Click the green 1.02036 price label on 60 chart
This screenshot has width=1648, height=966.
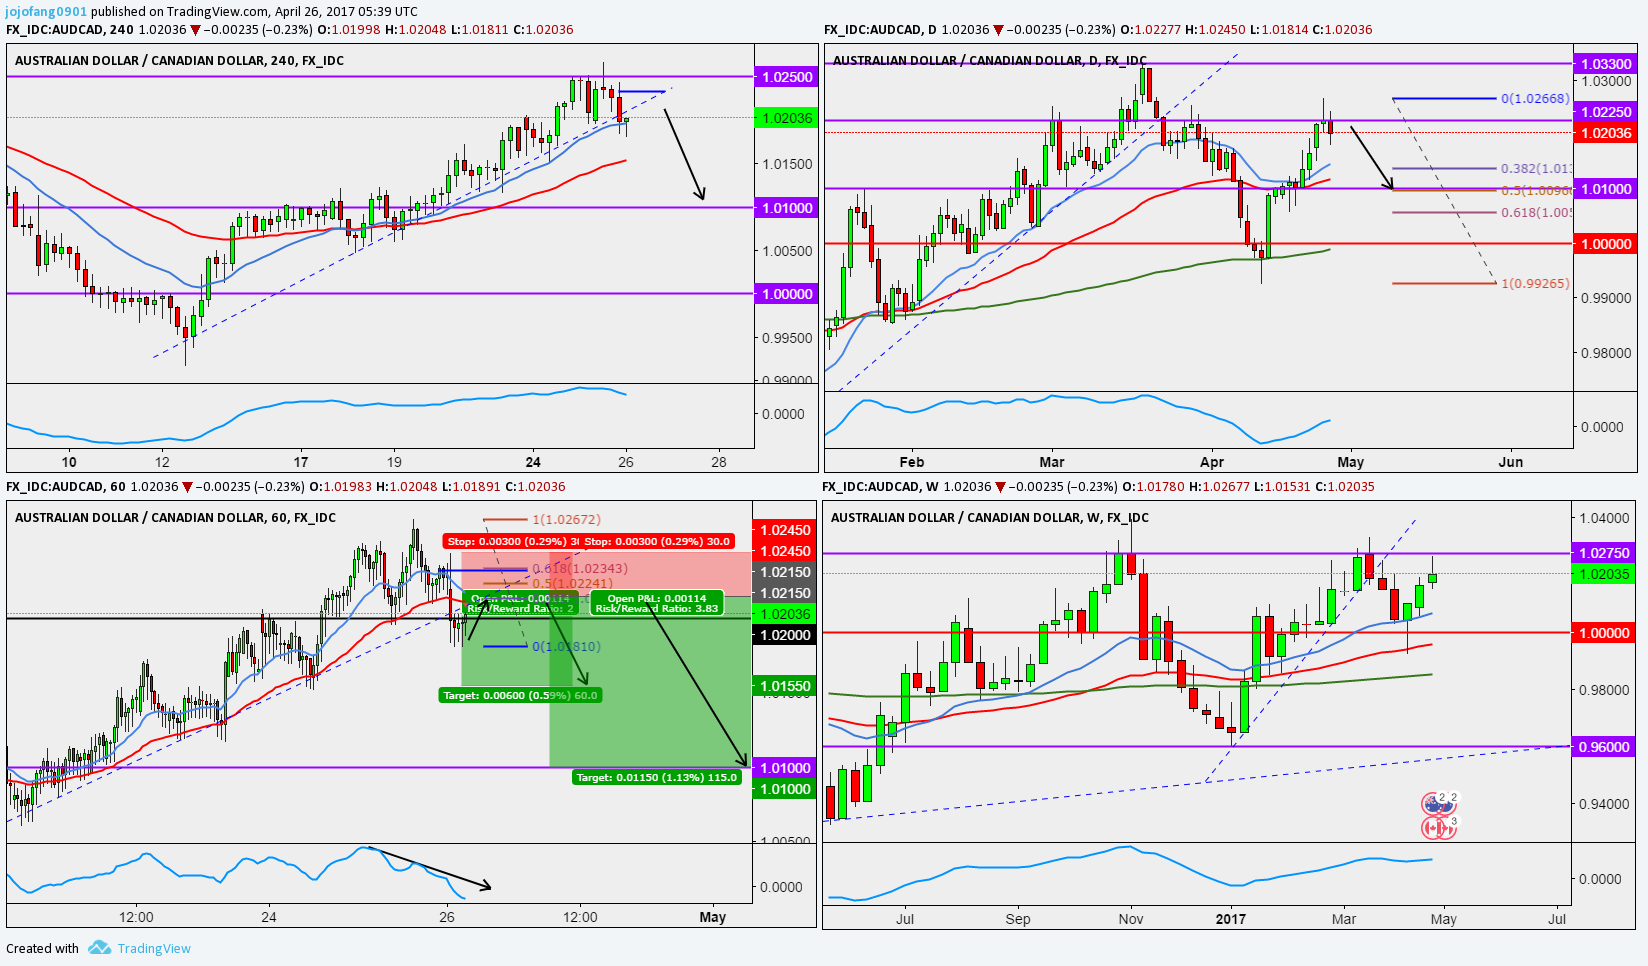pyautogui.click(x=785, y=614)
